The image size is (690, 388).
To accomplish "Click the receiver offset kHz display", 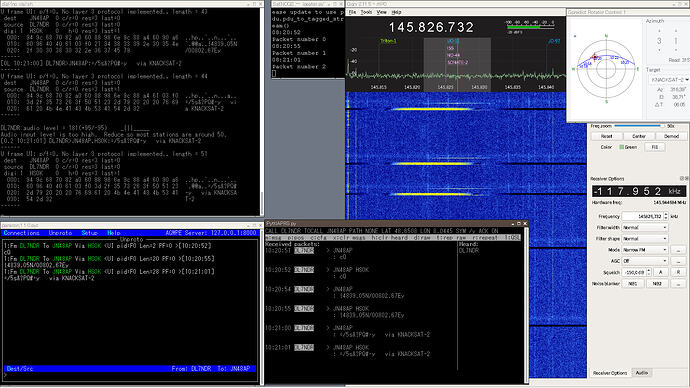I will (x=639, y=191).
